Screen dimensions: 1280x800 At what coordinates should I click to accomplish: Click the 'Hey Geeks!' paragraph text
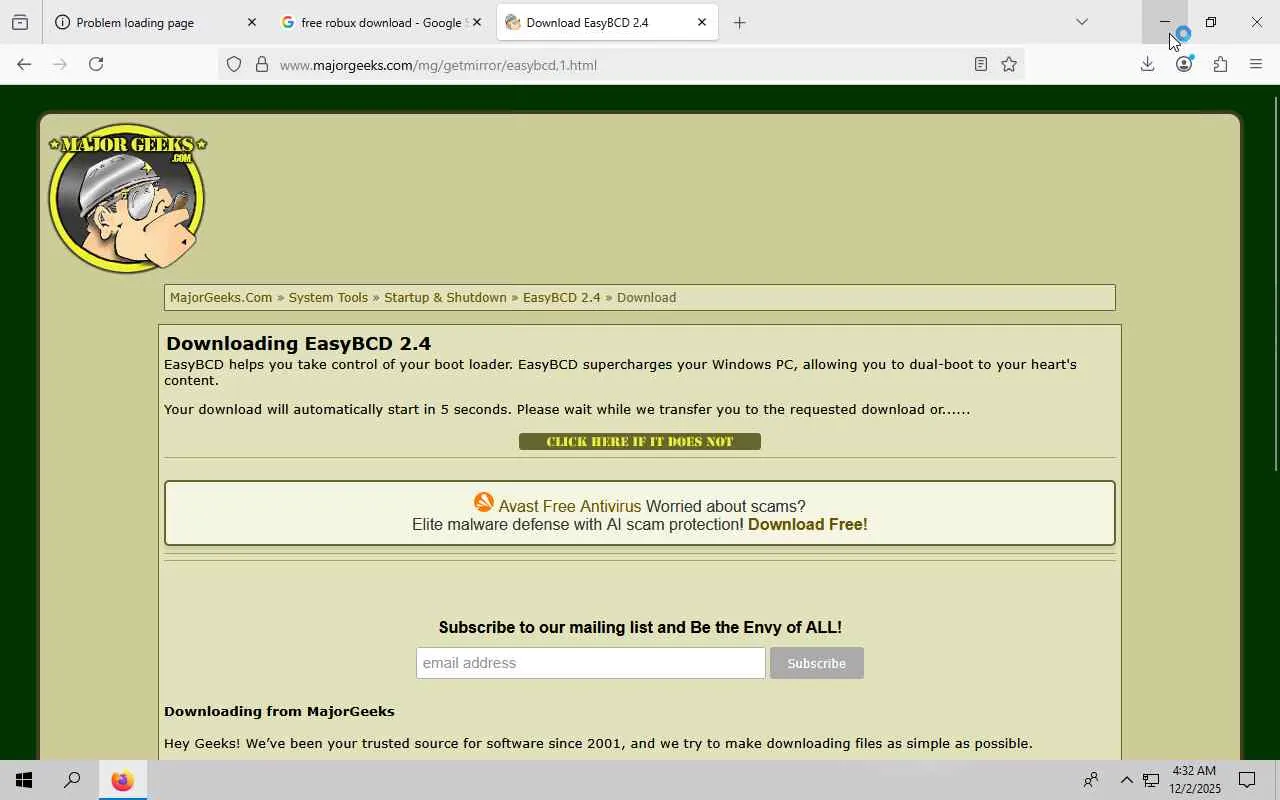point(598,743)
